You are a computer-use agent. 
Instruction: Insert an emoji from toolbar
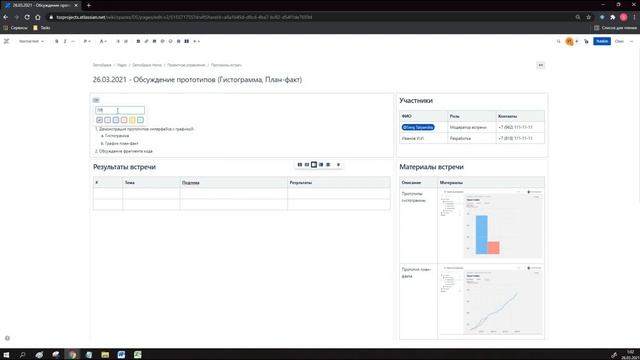[171, 41]
